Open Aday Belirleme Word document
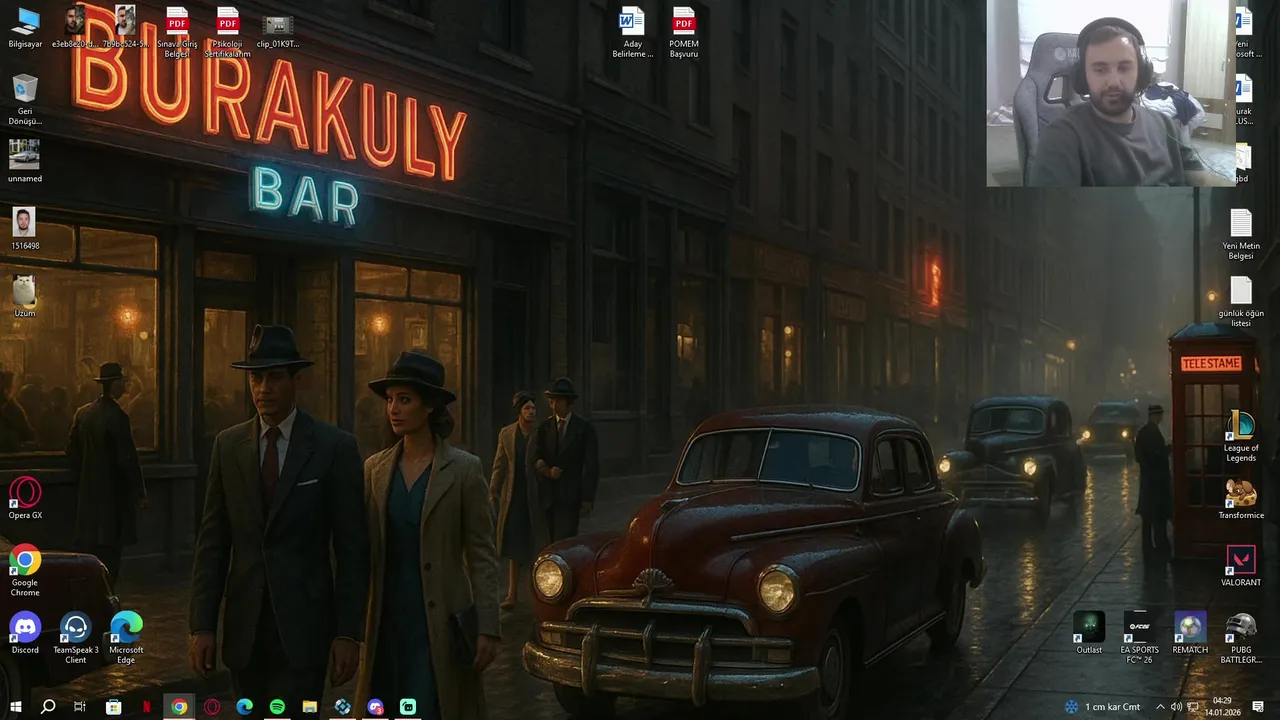1280x720 pixels. [x=632, y=32]
